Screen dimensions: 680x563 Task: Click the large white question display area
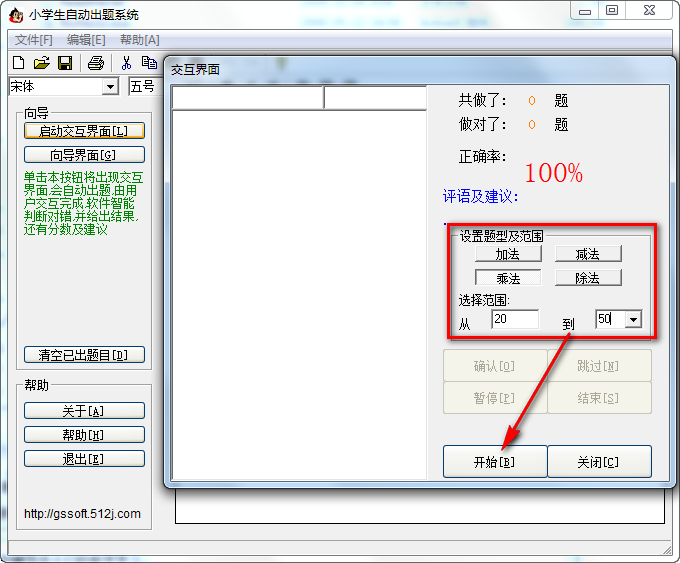299,295
